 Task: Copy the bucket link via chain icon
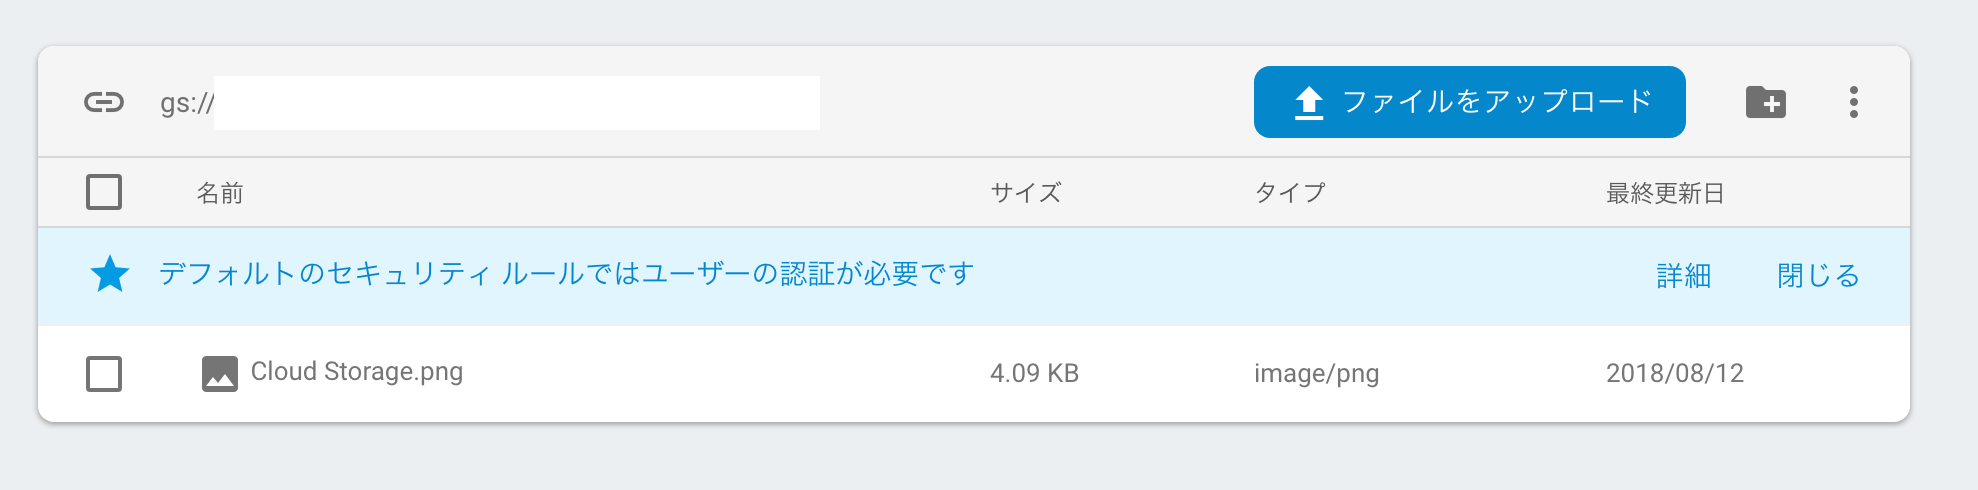coord(104,102)
